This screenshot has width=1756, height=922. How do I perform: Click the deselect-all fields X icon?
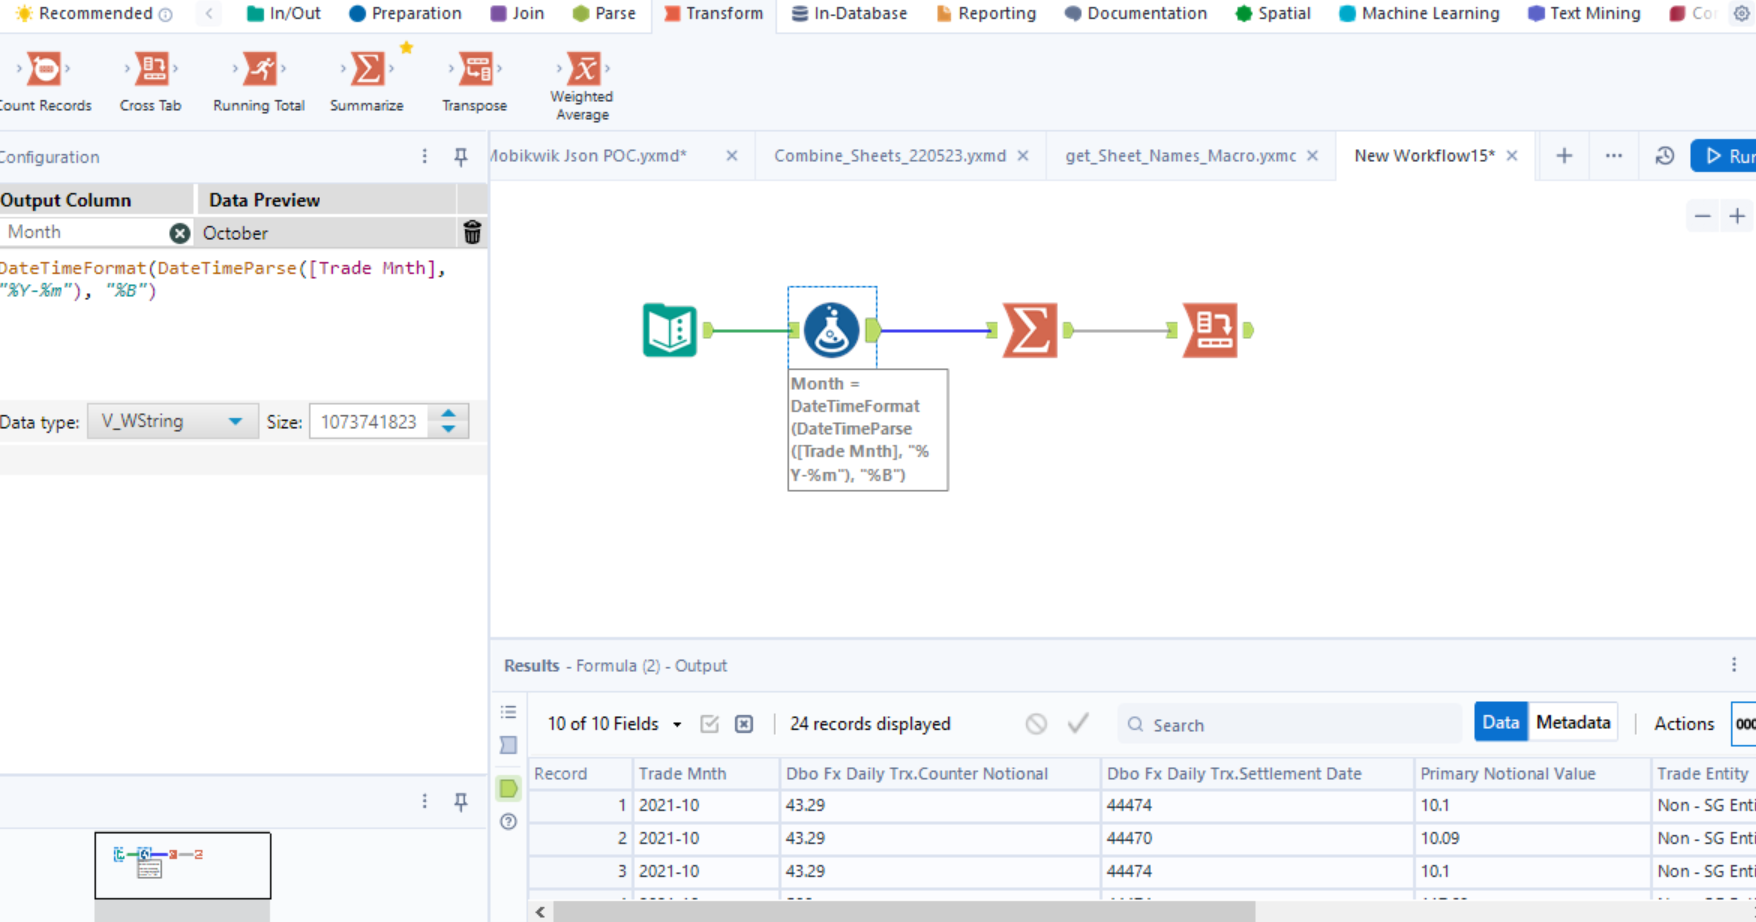[x=744, y=724]
